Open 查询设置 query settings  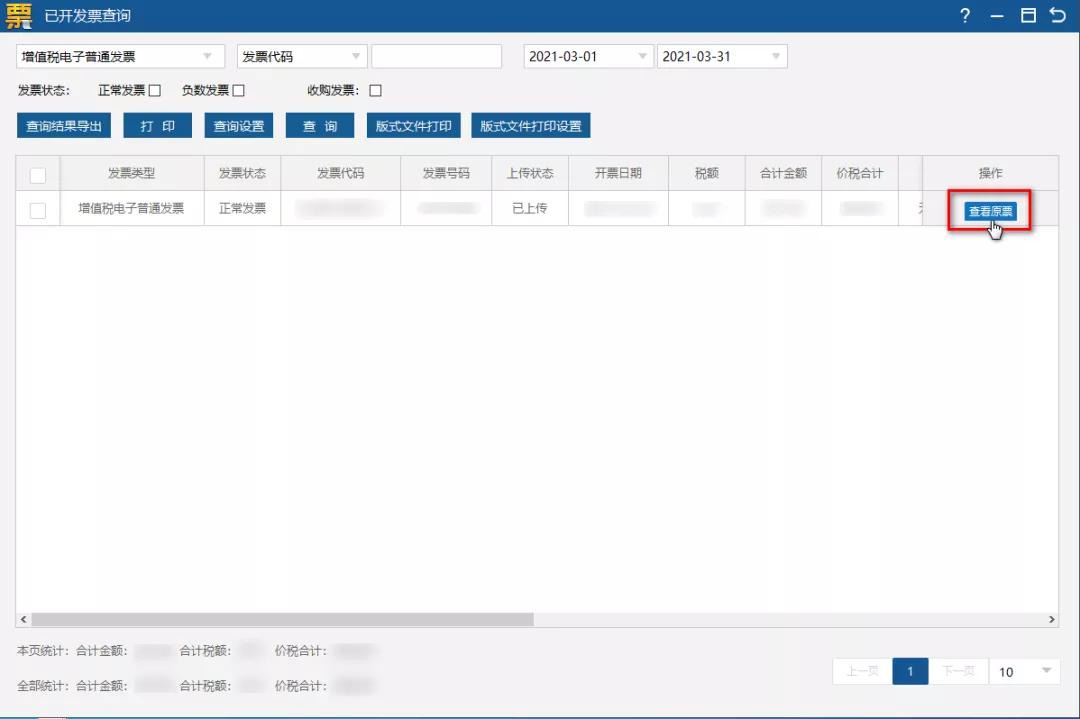click(238, 125)
